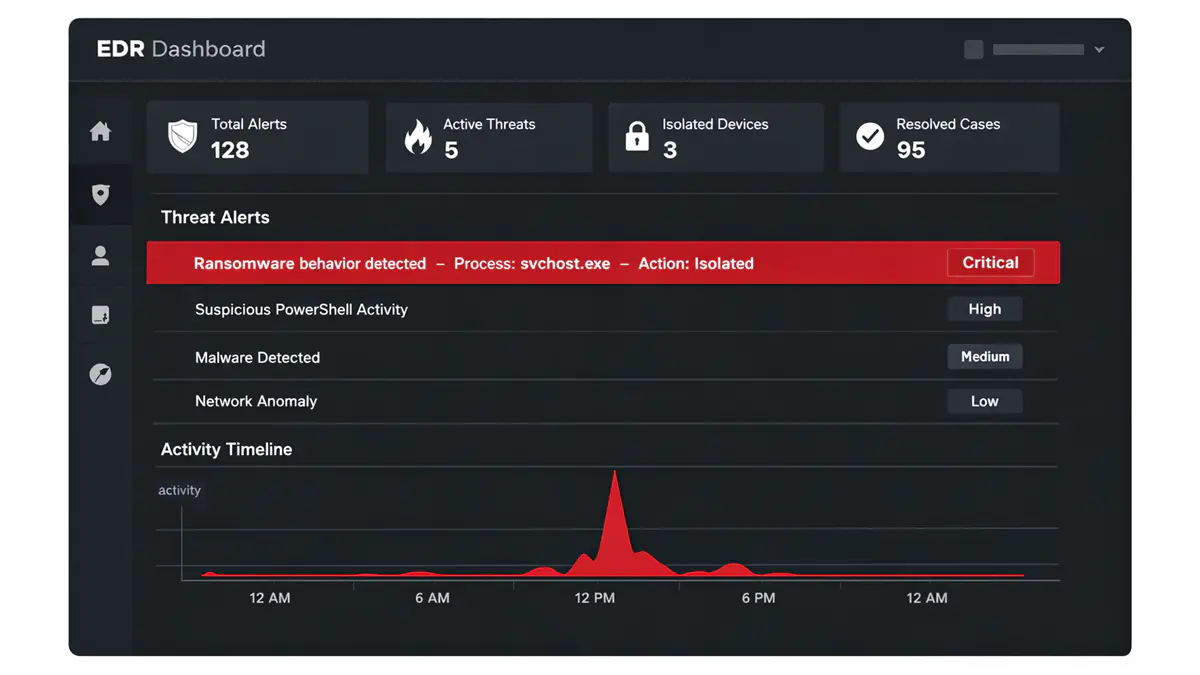Screen dimensions: 1200x675
Task: Expand the account dropdown chevron
Action: pos(1099,49)
